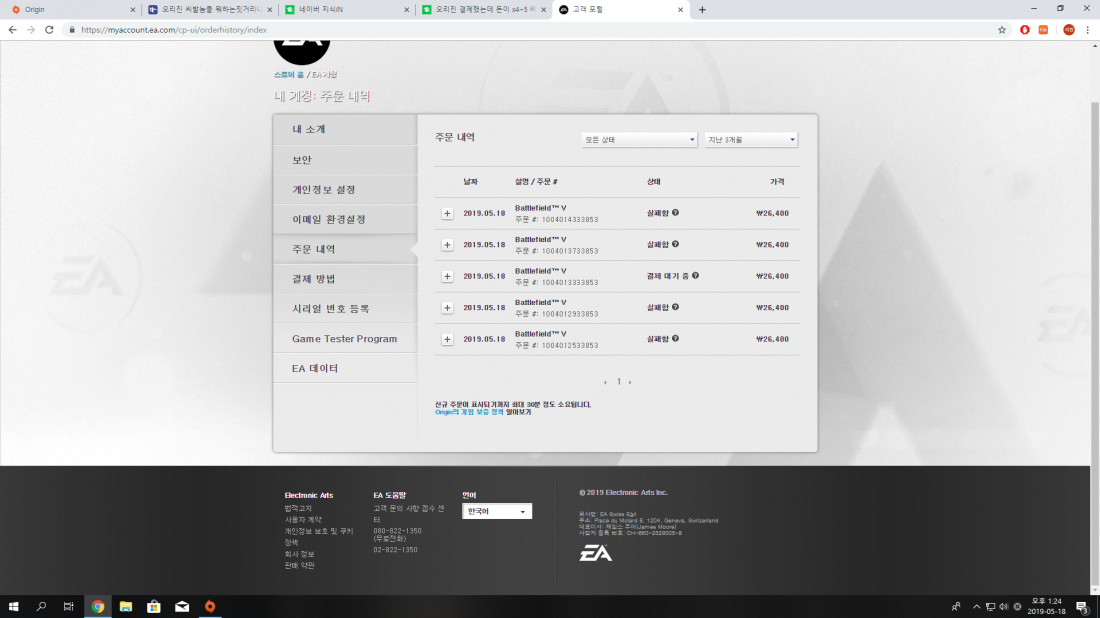Screen dimensions: 1100x618
Task: Click the Origin 게임 보증 정책 link
Action: point(469,412)
